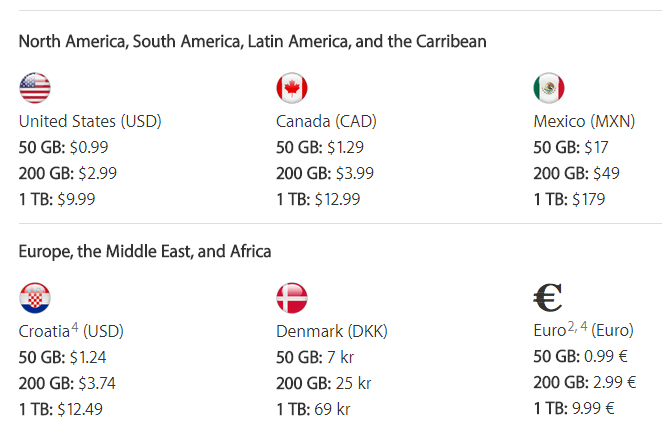Select the United States 50 GB $0.99 price
The height and width of the screenshot is (444, 662).
point(63,147)
